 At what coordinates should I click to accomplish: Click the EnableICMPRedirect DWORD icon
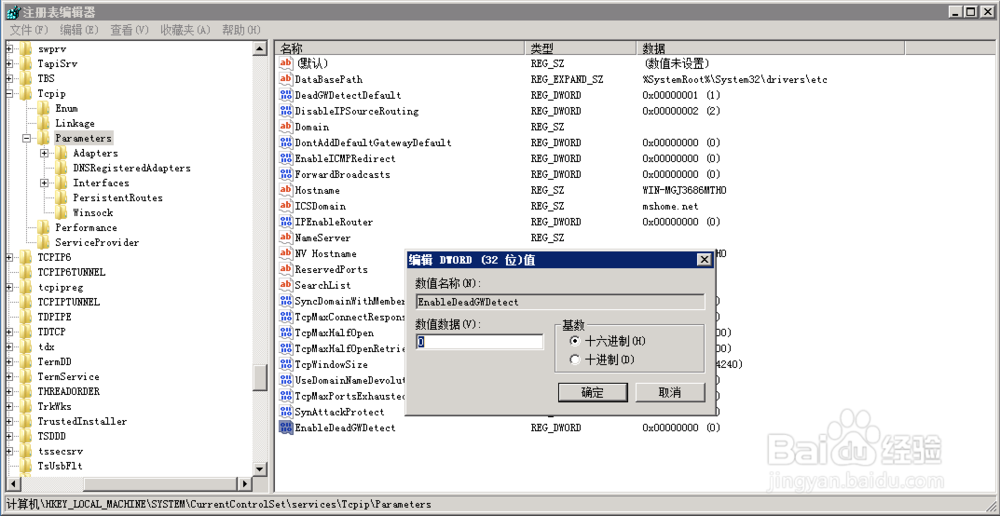(286, 158)
